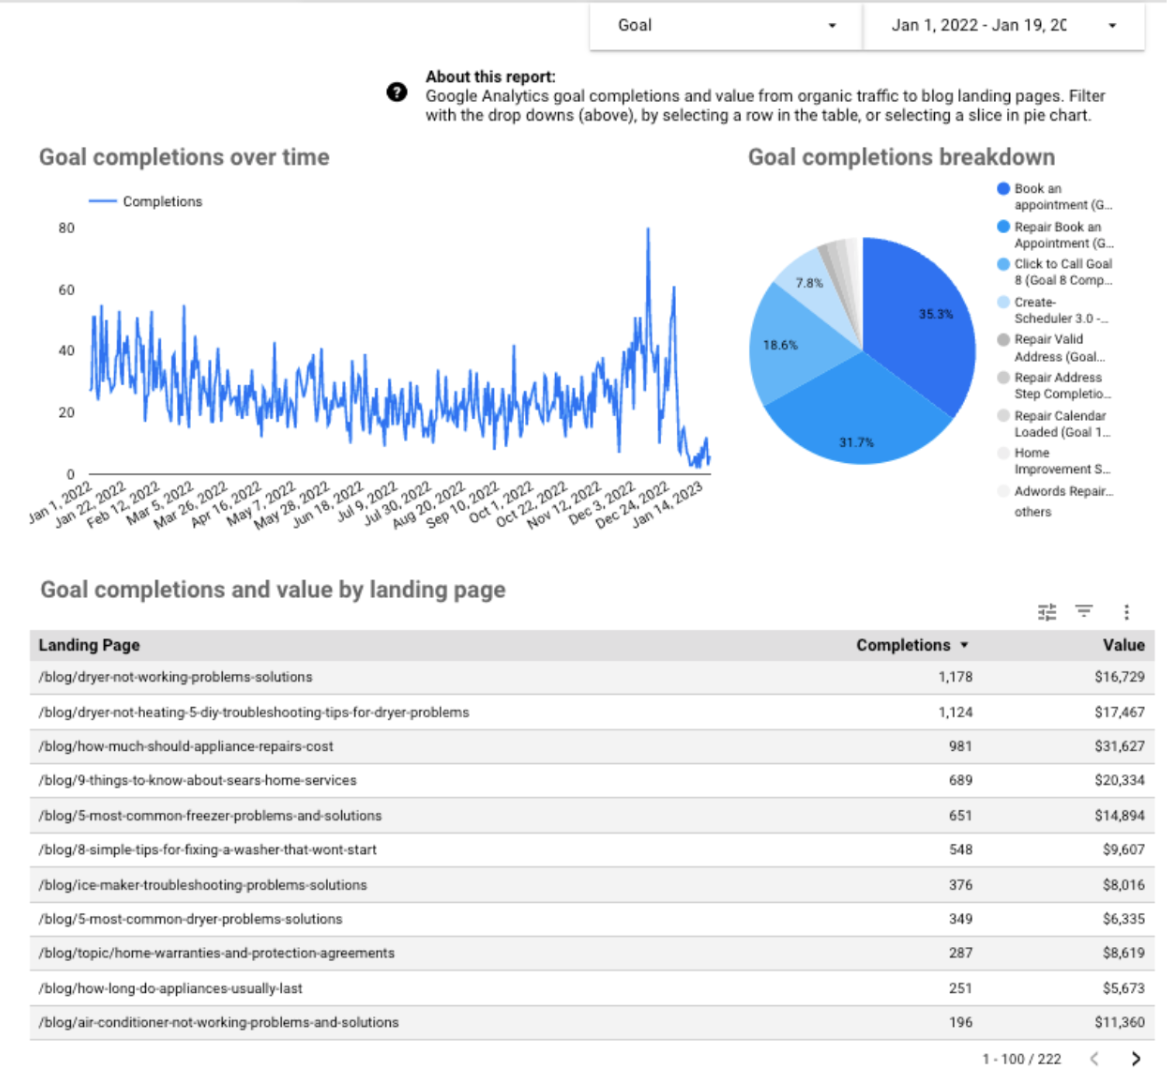Click the Completions sort arrow
The image size is (1169, 1075).
(964, 646)
